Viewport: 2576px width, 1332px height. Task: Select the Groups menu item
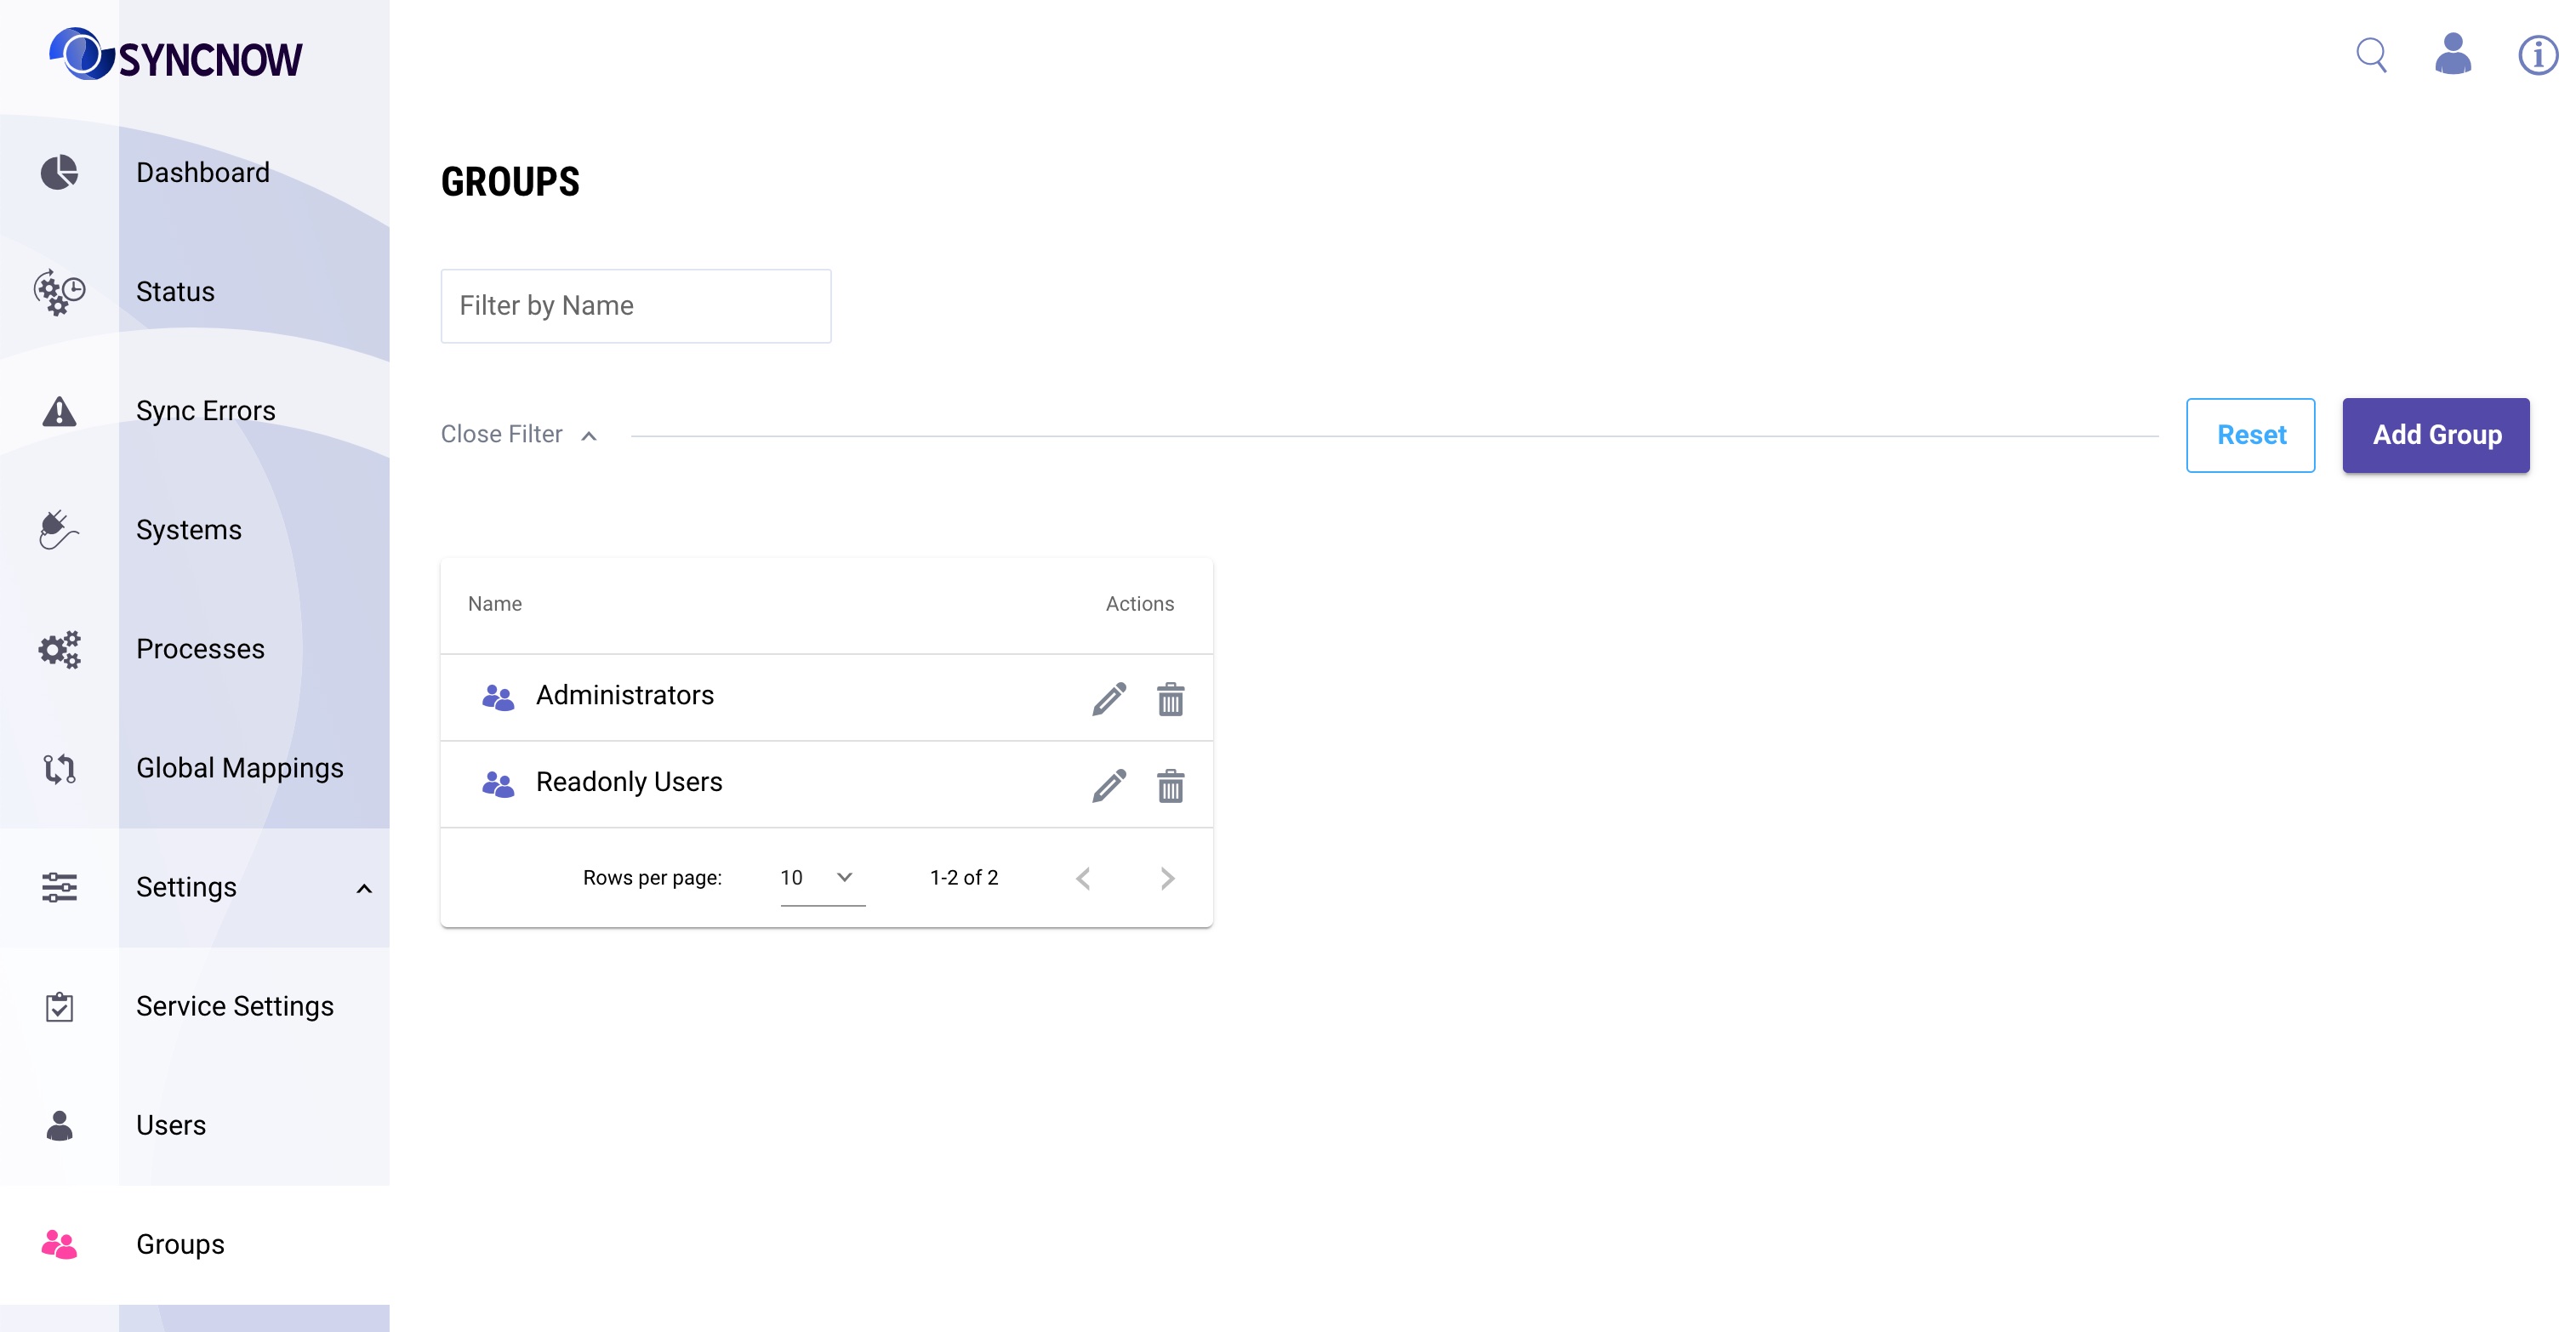[180, 1244]
